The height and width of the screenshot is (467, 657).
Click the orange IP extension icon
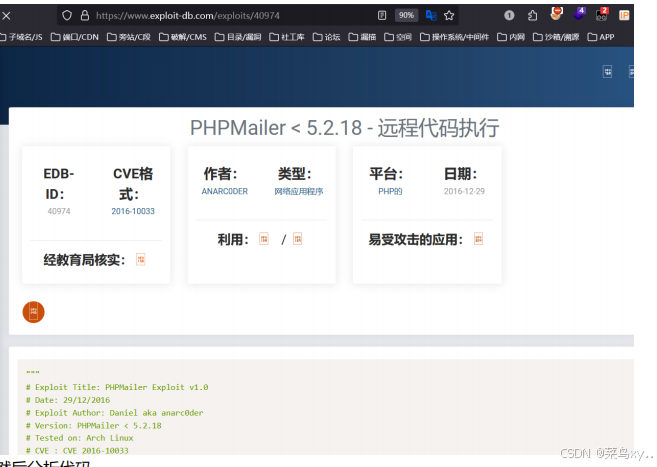[x=624, y=15]
